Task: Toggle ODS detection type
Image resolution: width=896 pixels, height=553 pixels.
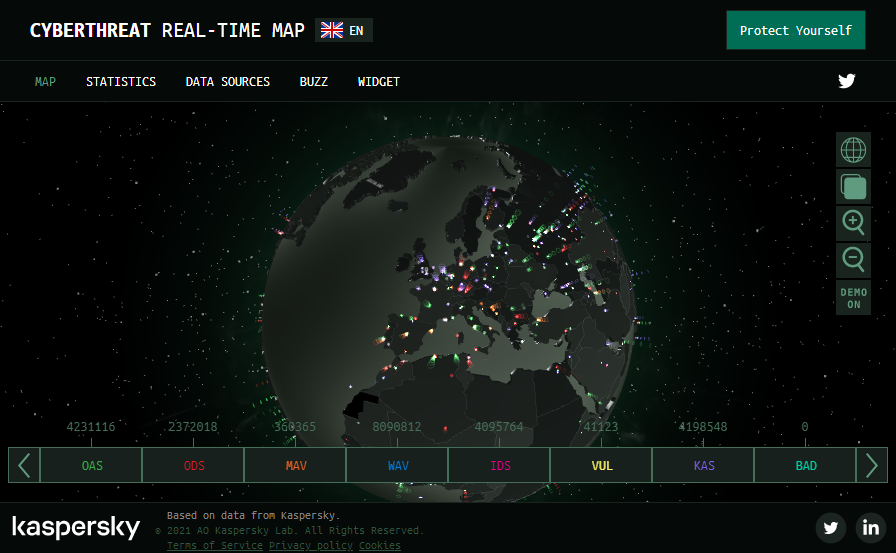Action: pos(194,466)
